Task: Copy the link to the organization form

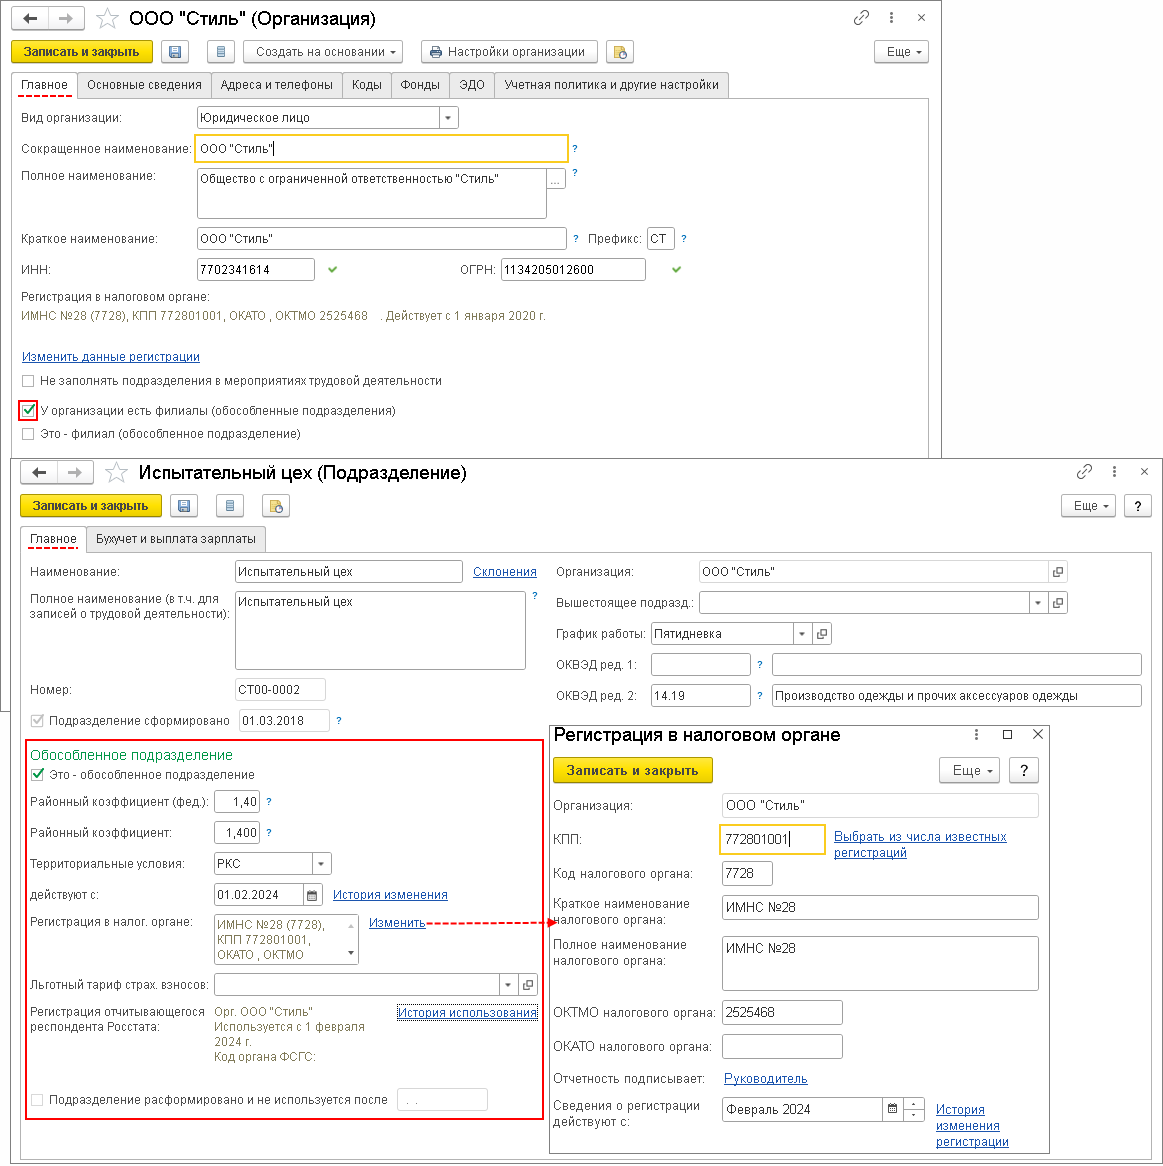Action: pos(861,18)
